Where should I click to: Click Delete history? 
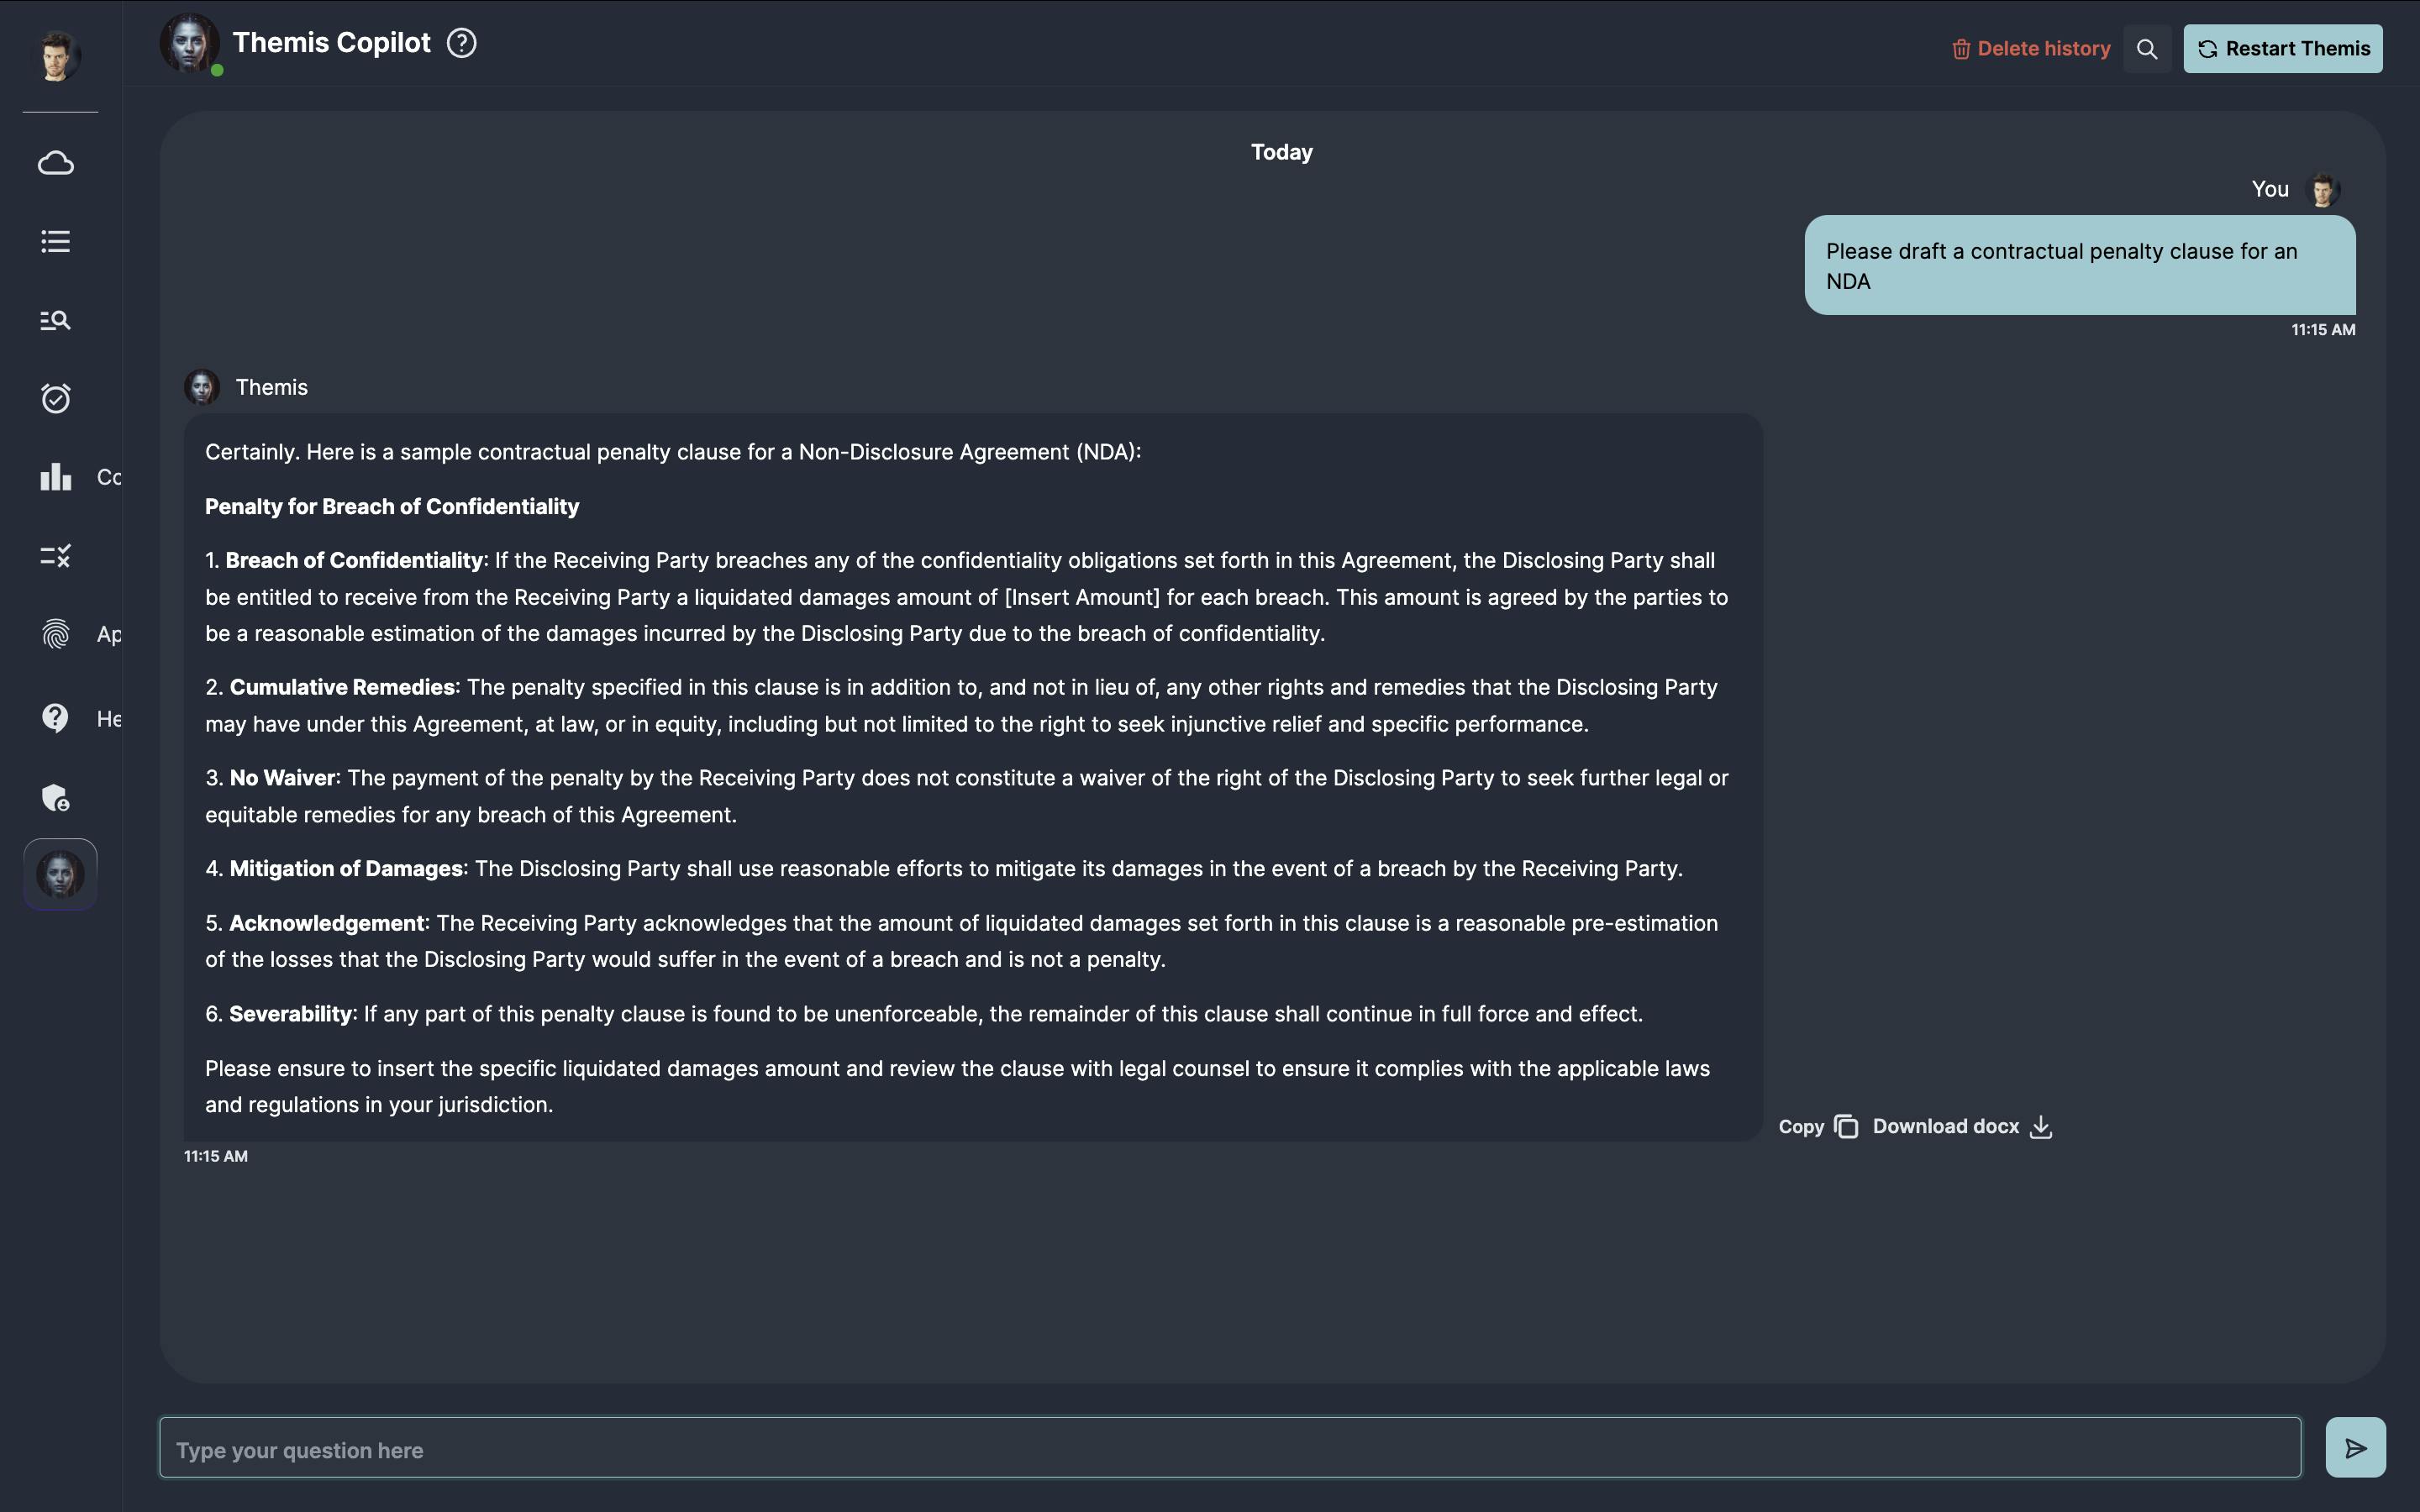[2031, 49]
